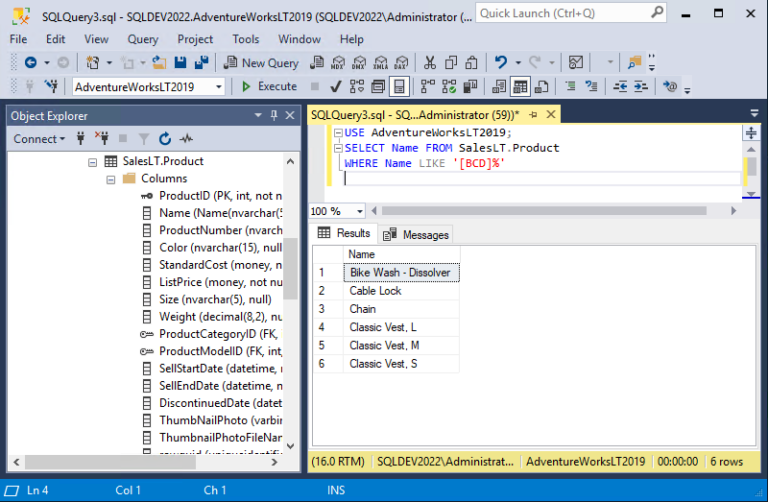Select the Cable Lock result cell

click(x=401, y=291)
